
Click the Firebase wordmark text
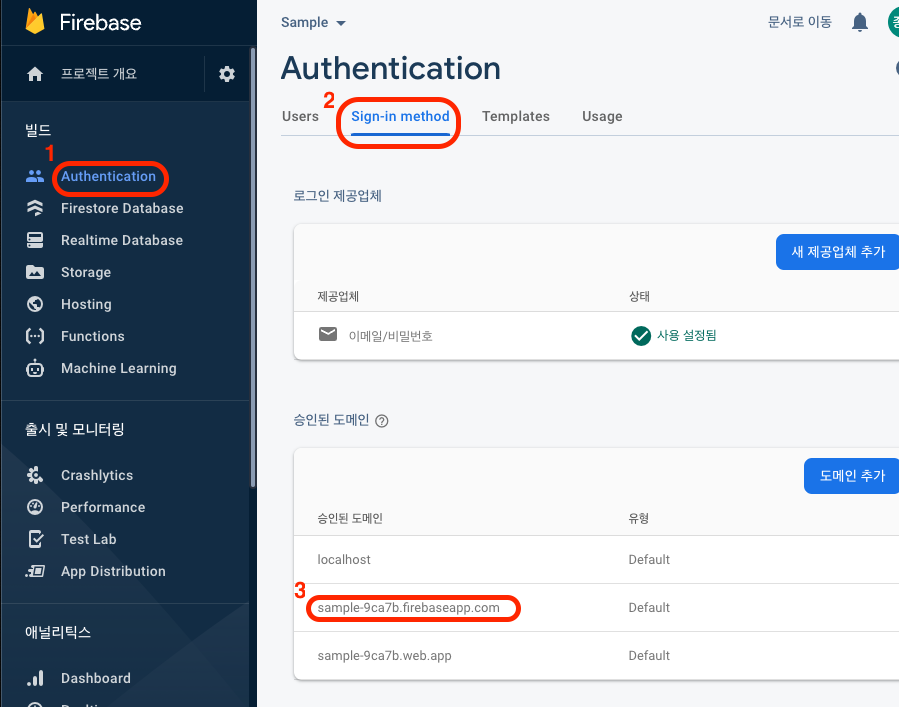[x=100, y=22]
